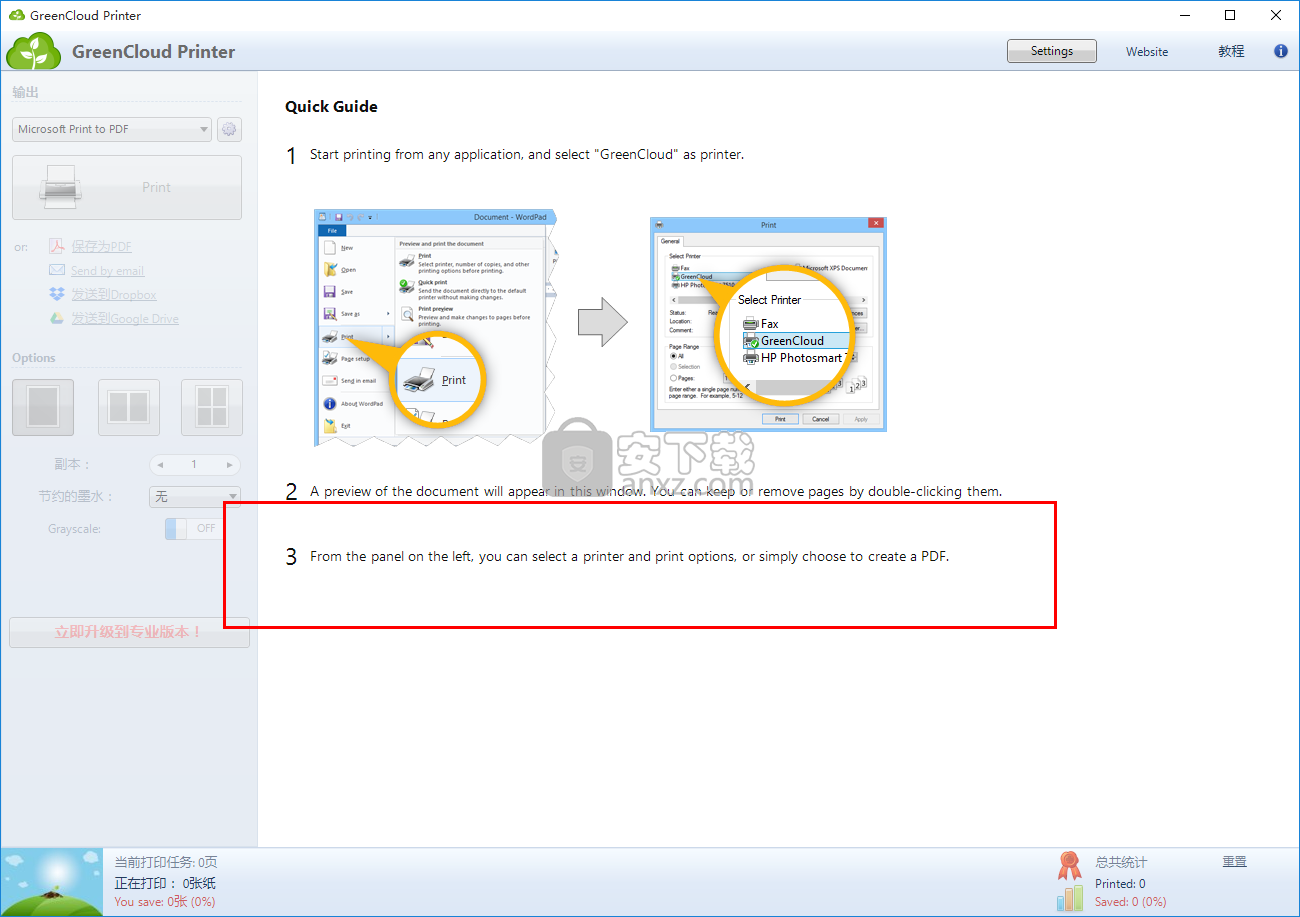
Task: Minimize the GreenCloud Printer window
Action: pyautogui.click(x=1185, y=15)
